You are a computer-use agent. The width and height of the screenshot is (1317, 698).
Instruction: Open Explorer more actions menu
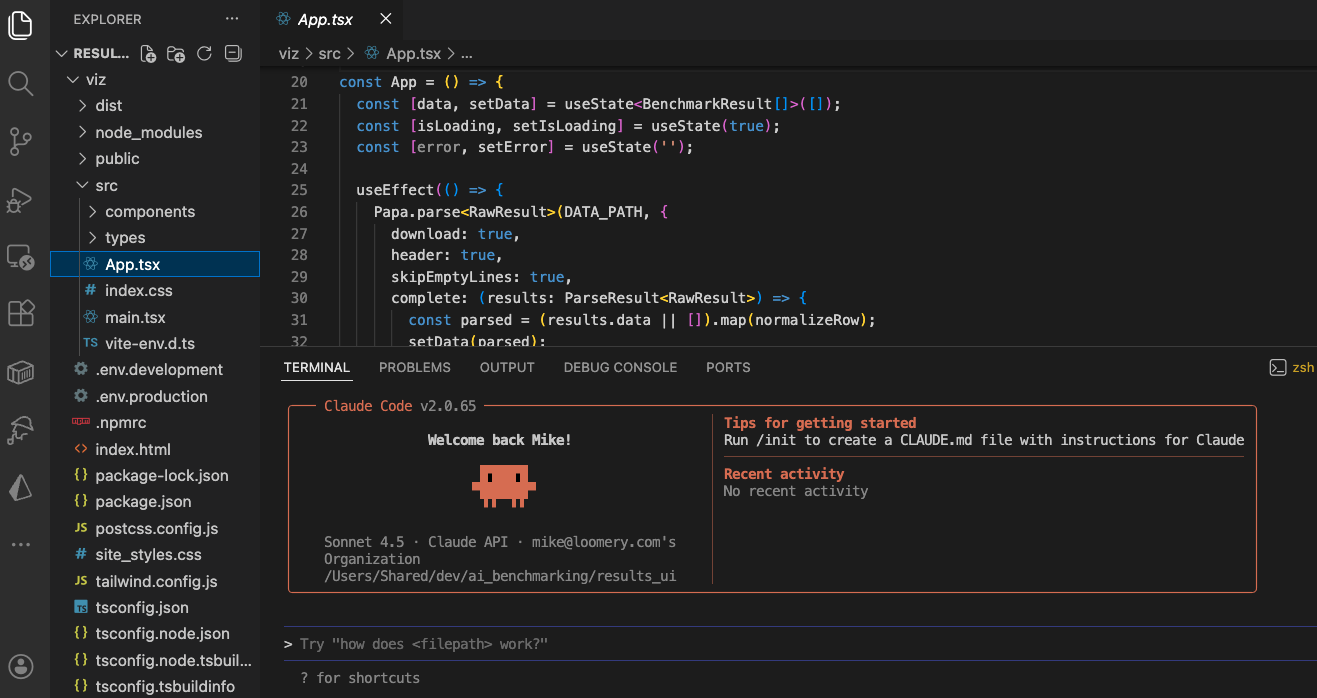pyautogui.click(x=232, y=18)
